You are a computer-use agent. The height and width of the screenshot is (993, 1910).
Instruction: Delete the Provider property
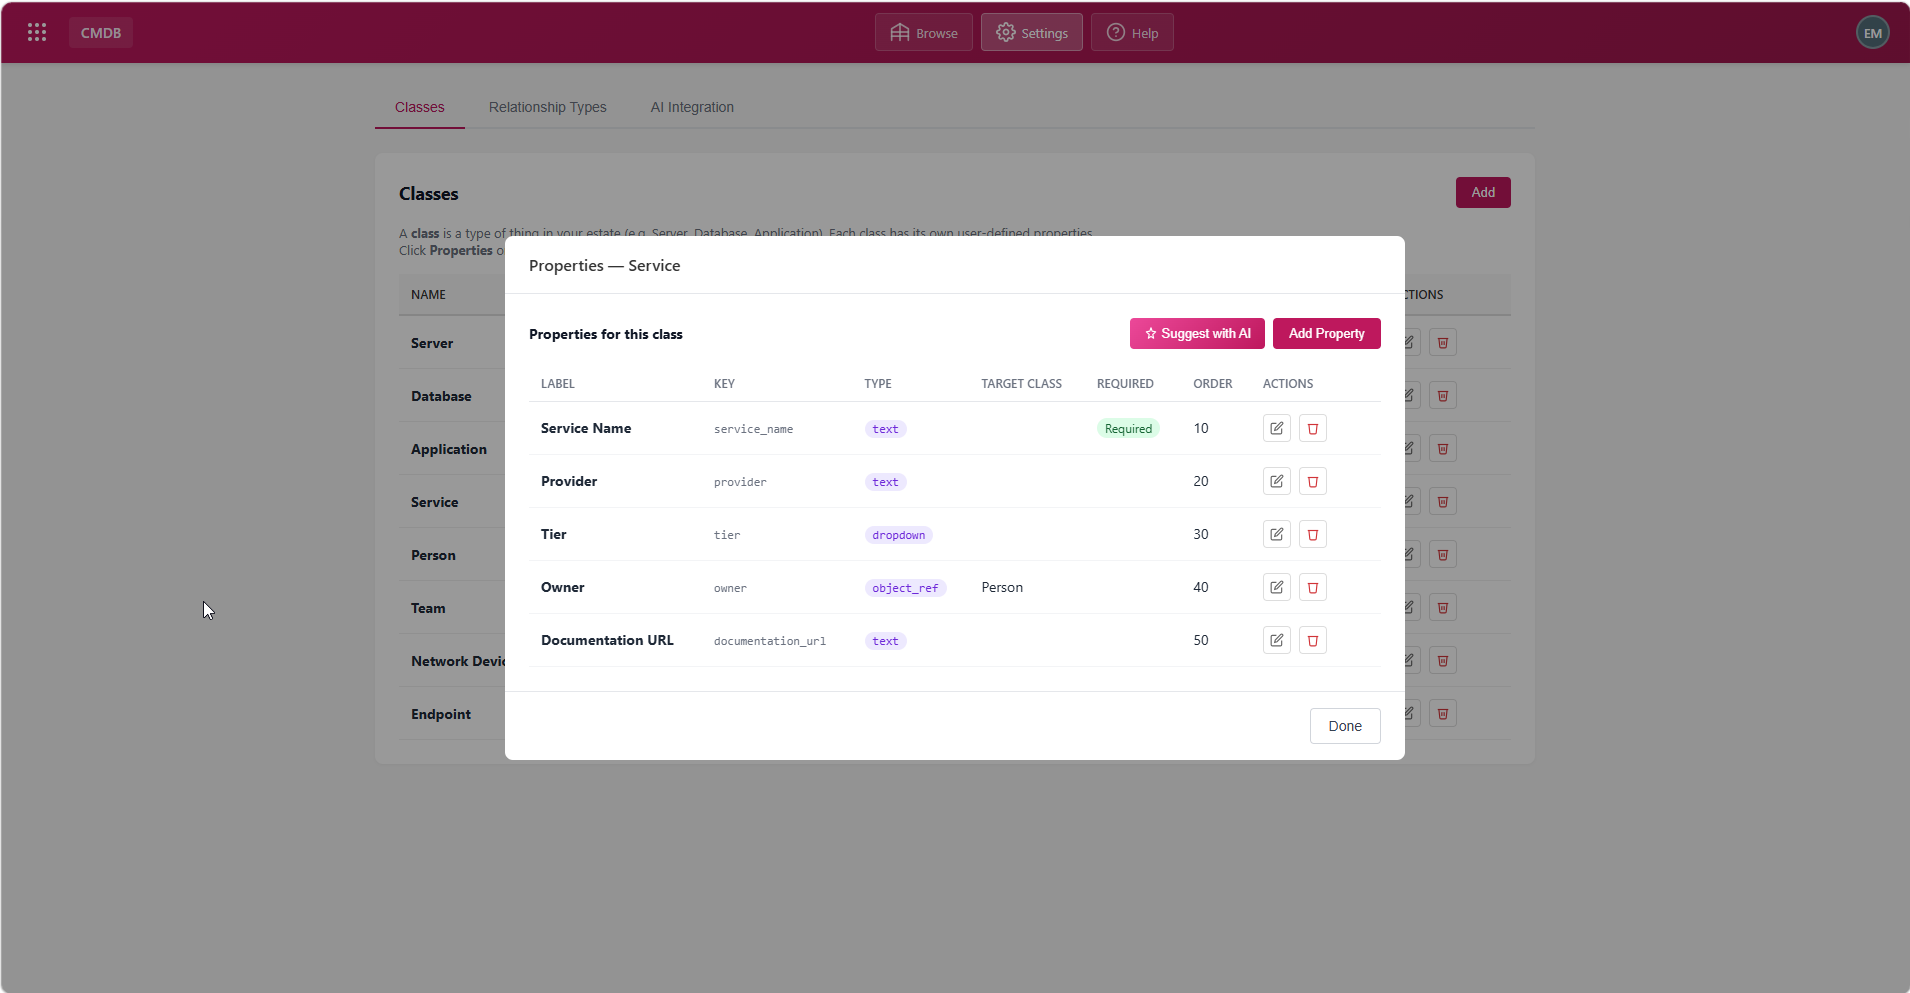click(x=1313, y=481)
